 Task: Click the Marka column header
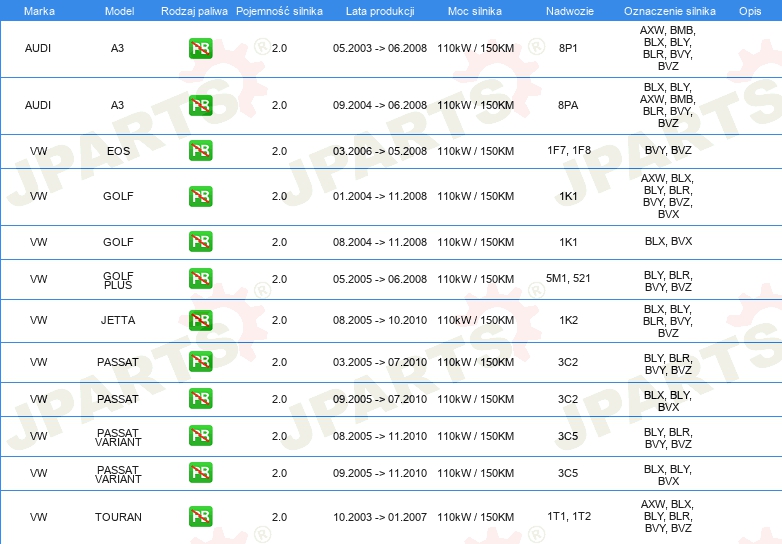point(39,11)
